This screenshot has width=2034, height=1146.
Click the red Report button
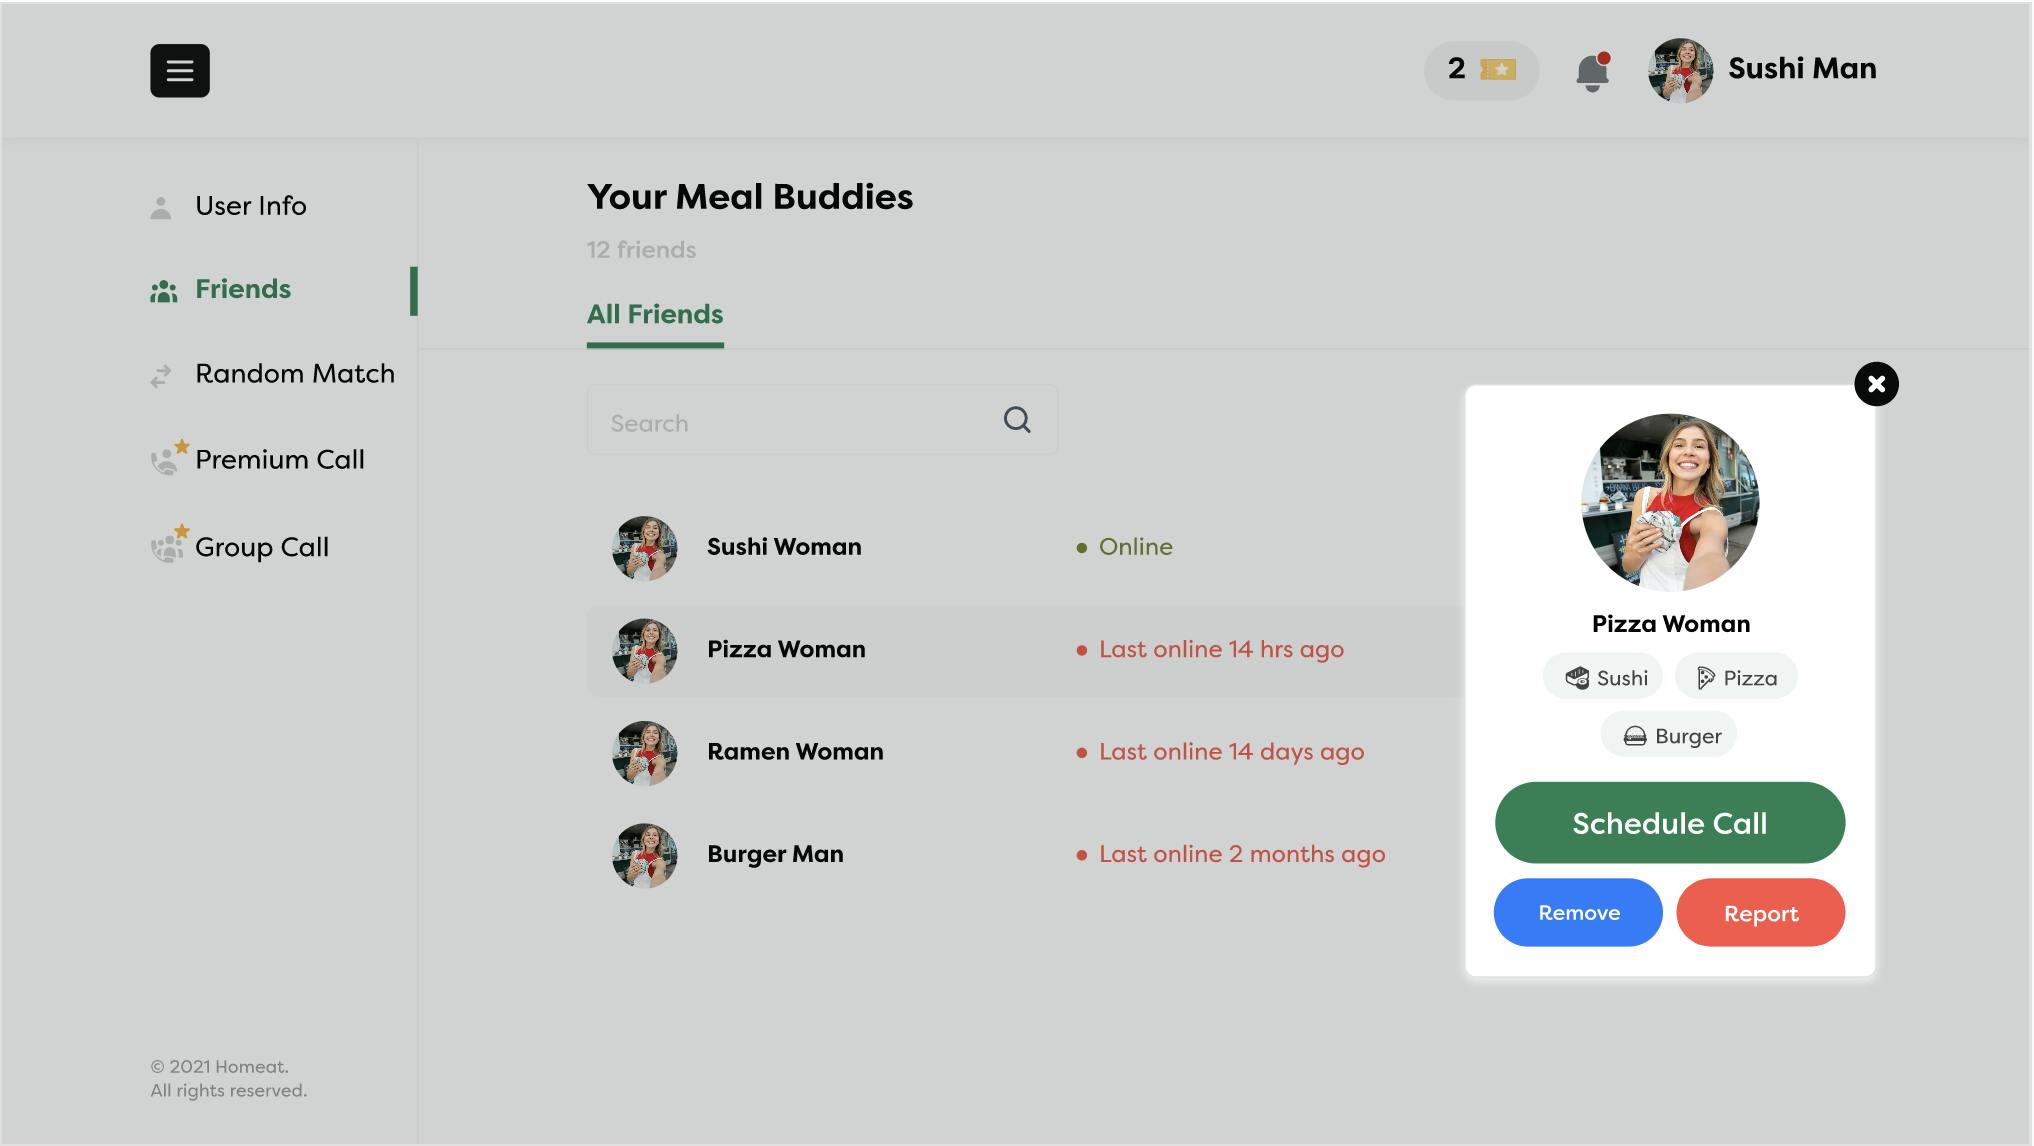(x=1761, y=913)
